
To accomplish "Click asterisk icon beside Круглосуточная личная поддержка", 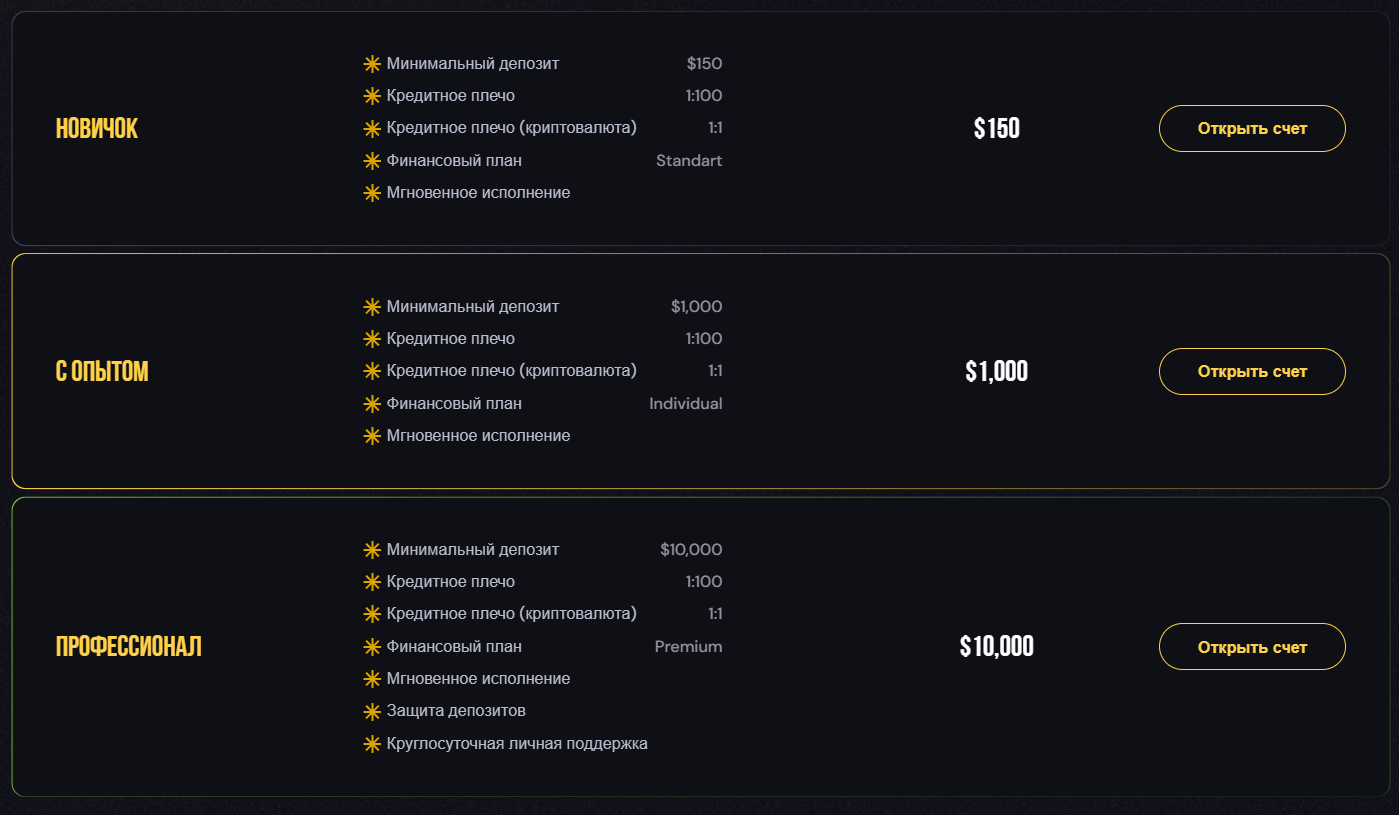I will (372, 744).
